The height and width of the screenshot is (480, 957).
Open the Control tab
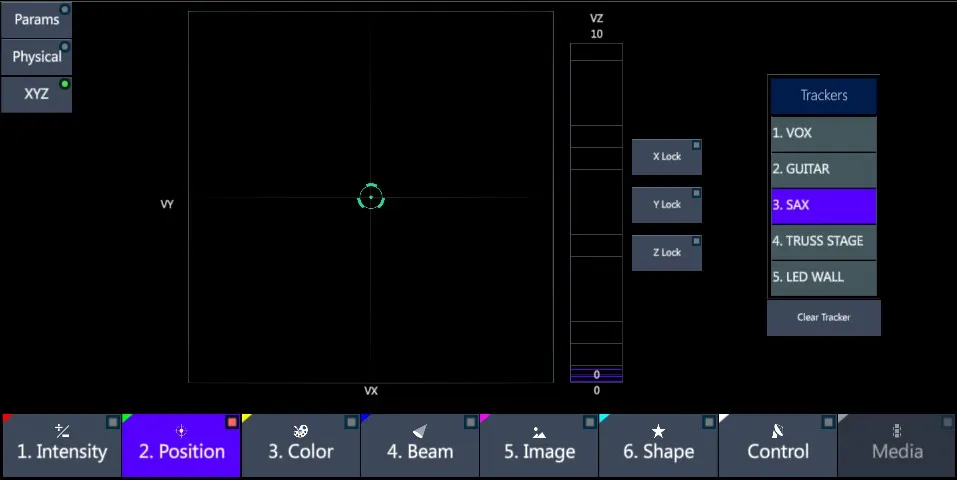[778, 445]
